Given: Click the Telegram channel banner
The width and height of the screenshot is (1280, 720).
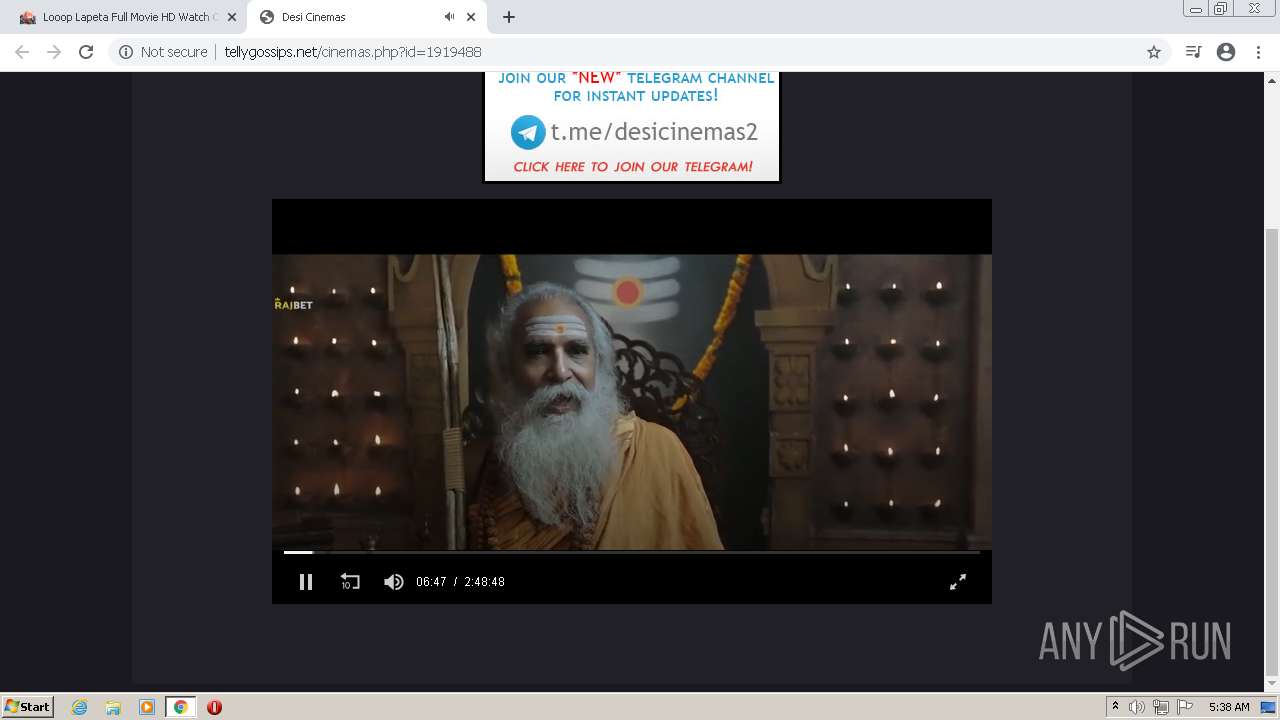Looking at the screenshot, I should (x=632, y=127).
